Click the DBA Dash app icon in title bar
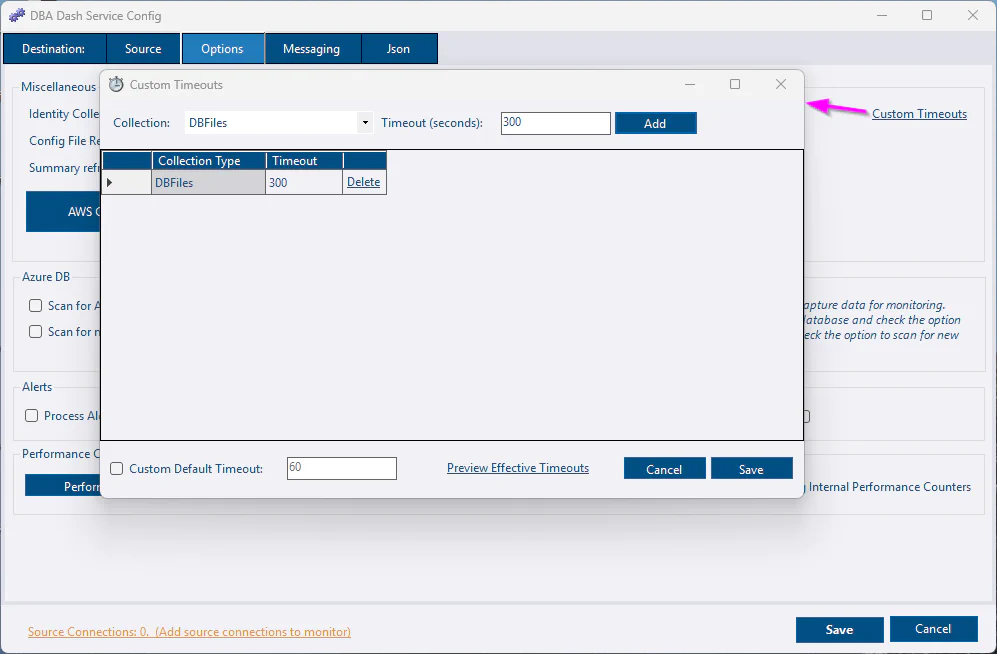The height and width of the screenshot is (654, 997). click(x=17, y=16)
